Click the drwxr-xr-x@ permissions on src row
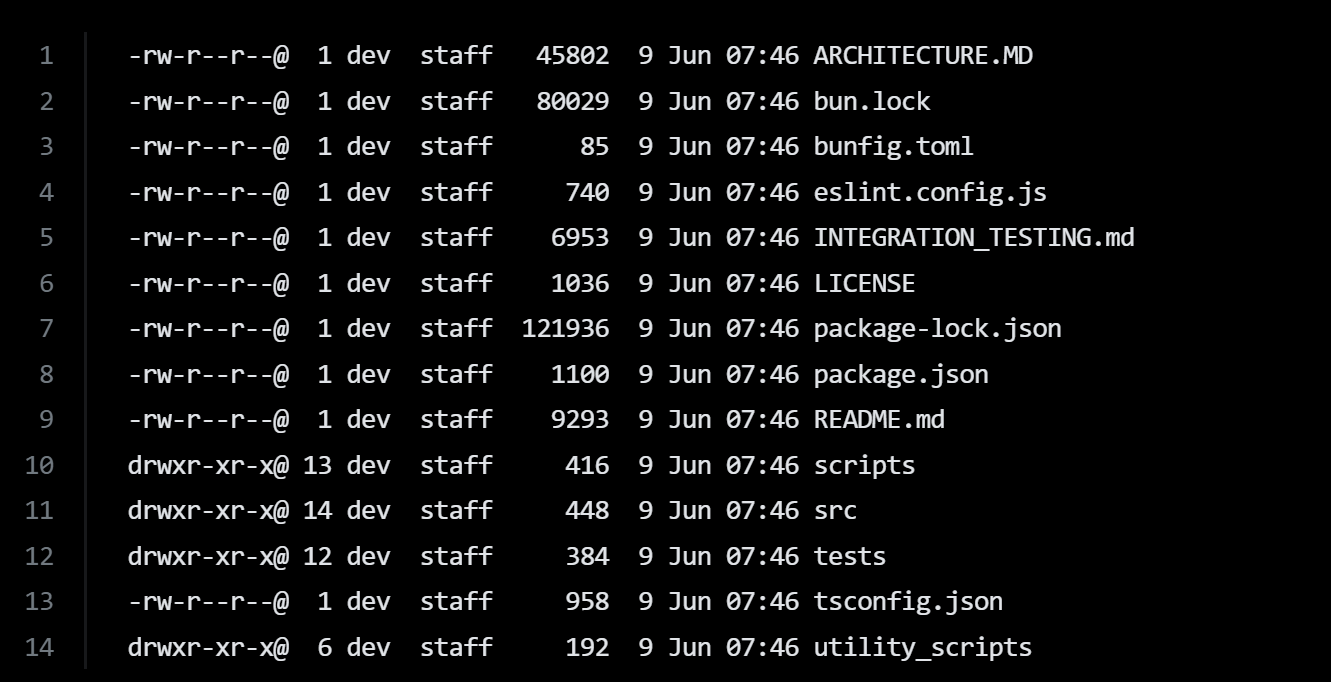The image size is (1331, 682). (208, 511)
